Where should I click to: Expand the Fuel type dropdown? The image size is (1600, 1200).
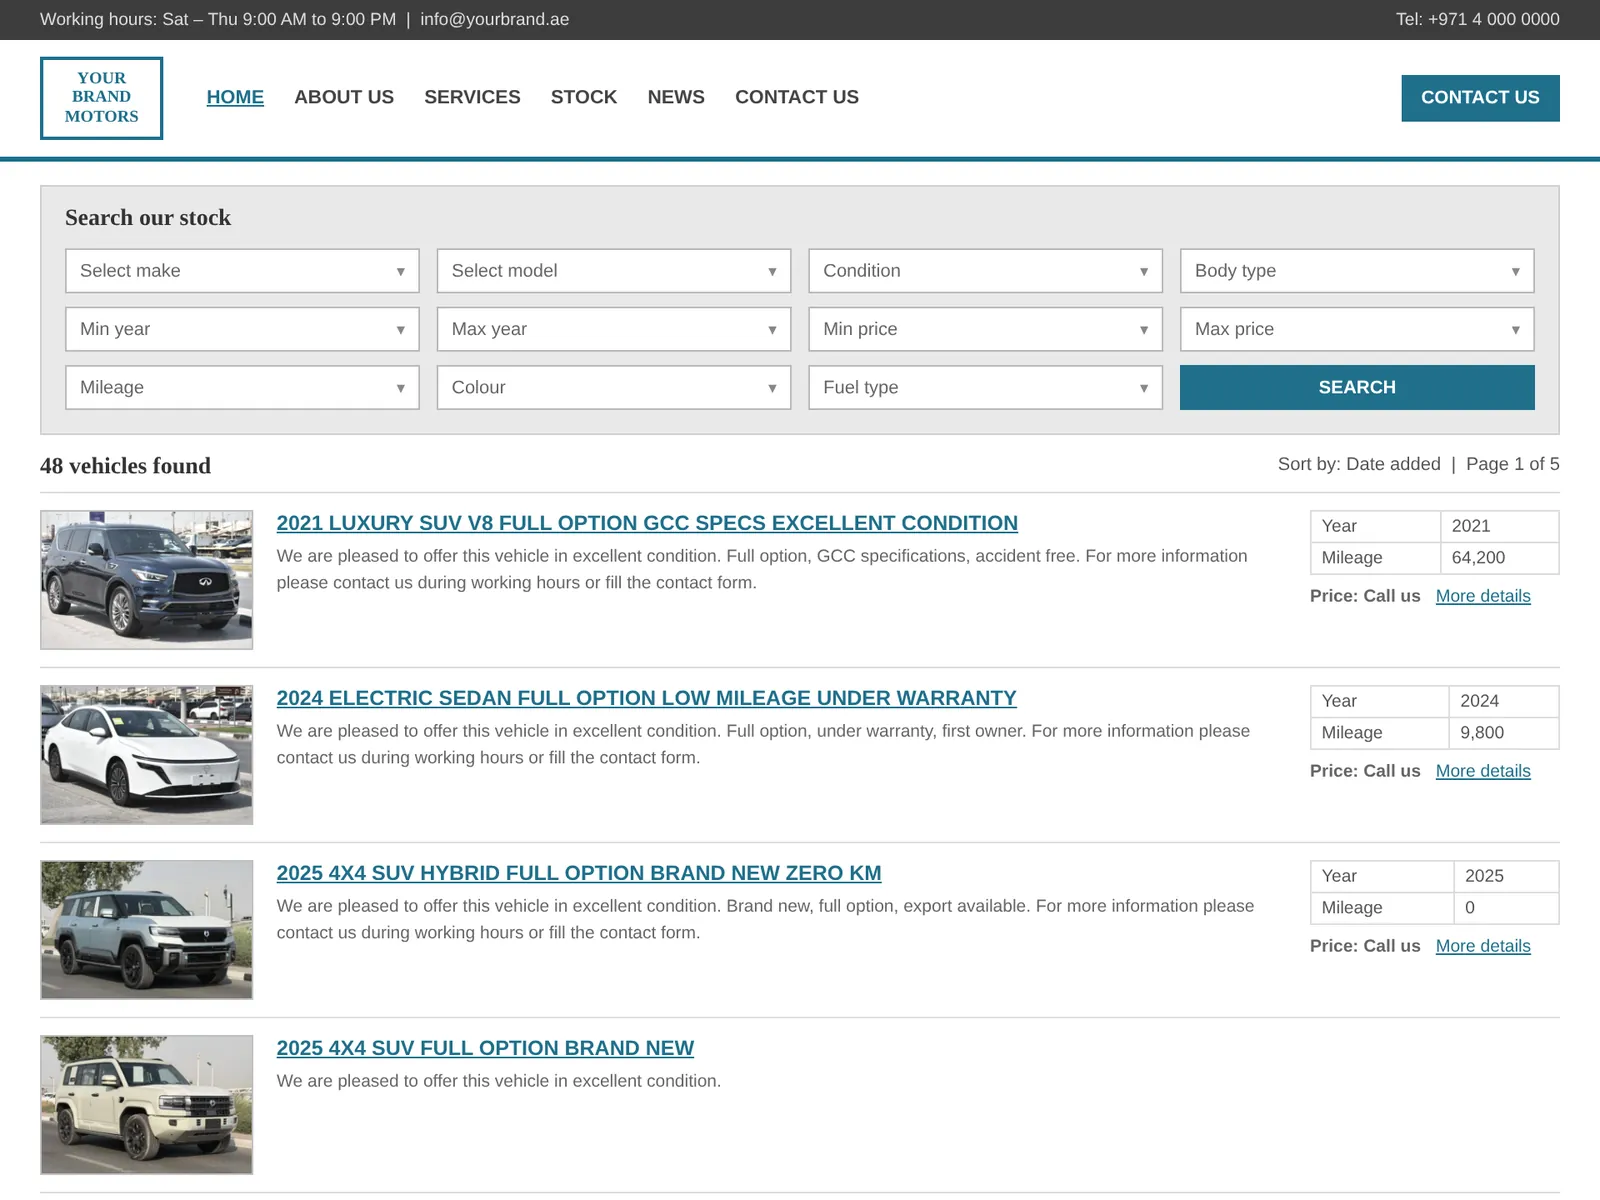coord(985,387)
